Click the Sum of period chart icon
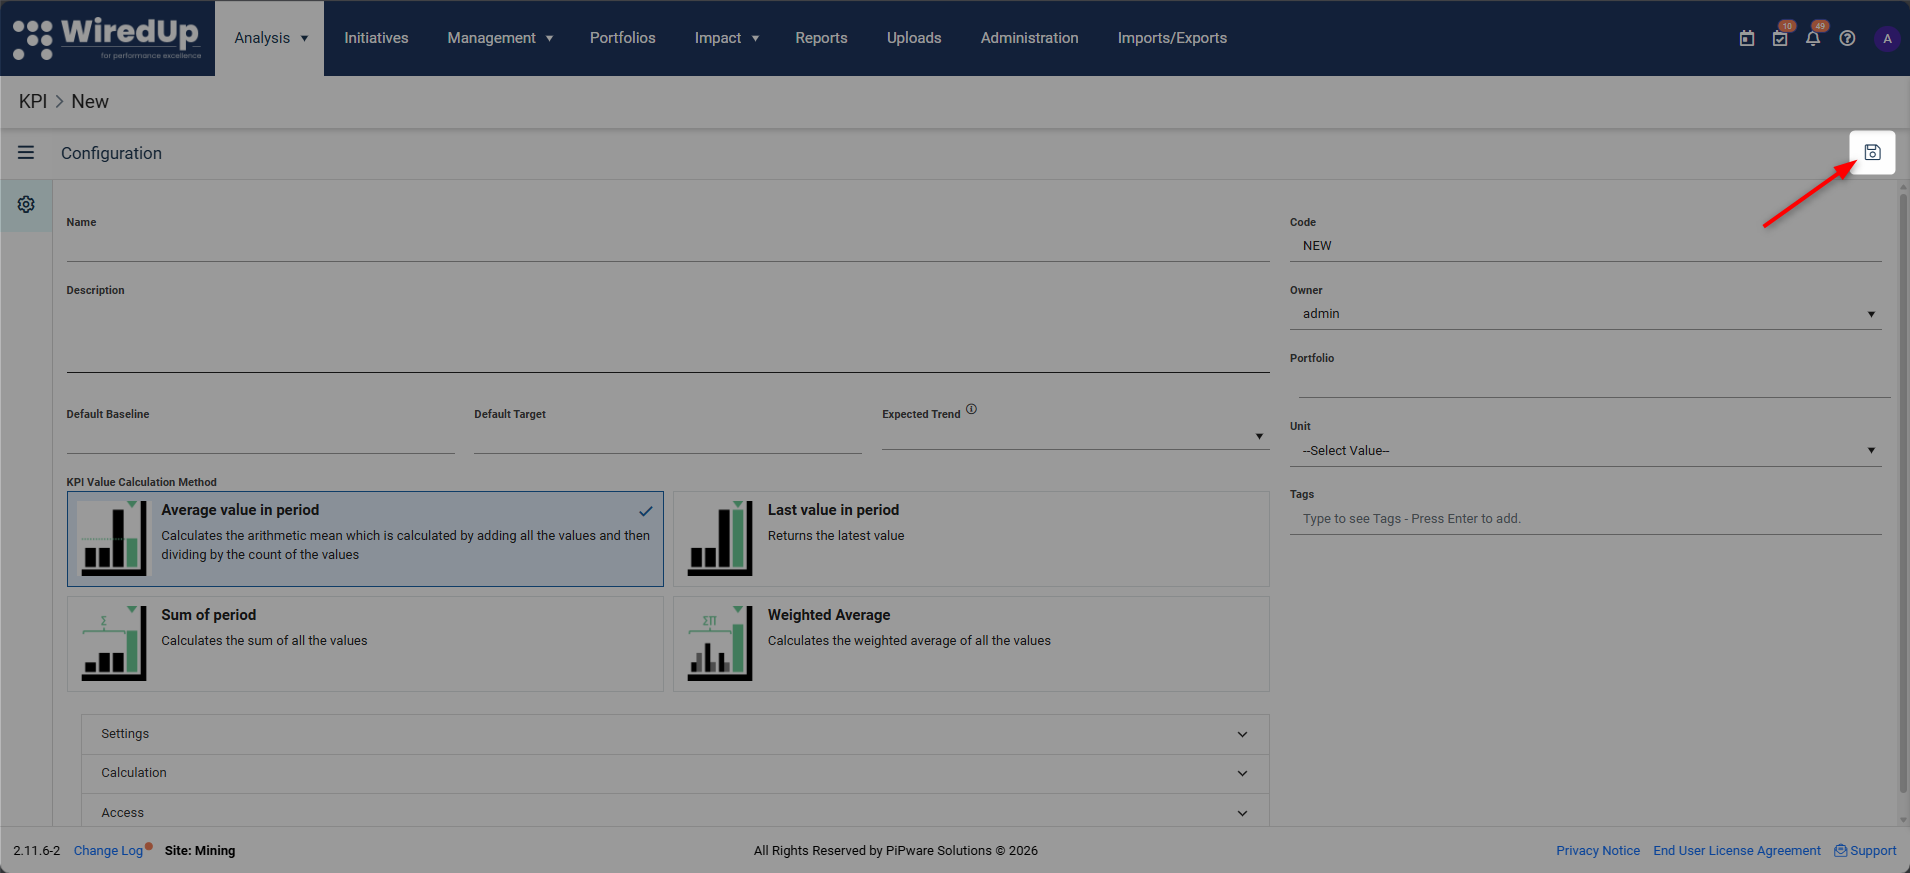Image resolution: width=1910 pixels, height=873 pixels. (112, 643)
